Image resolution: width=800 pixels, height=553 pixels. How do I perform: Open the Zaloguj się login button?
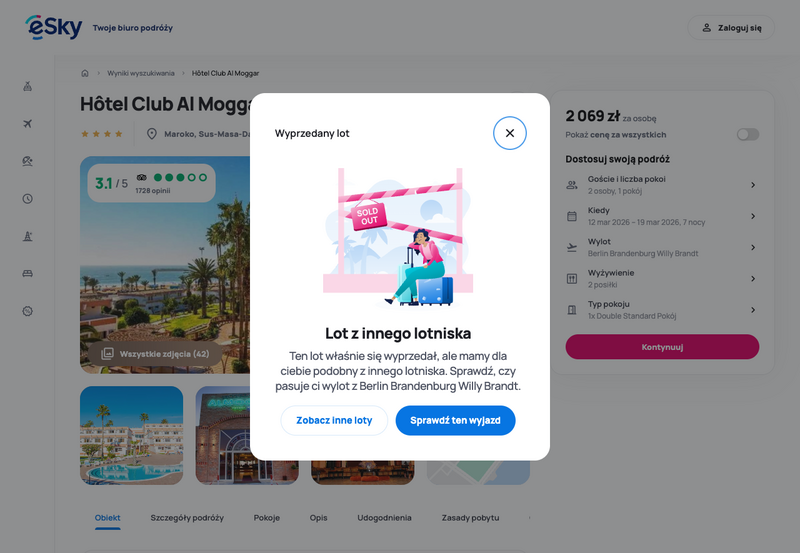731,28
